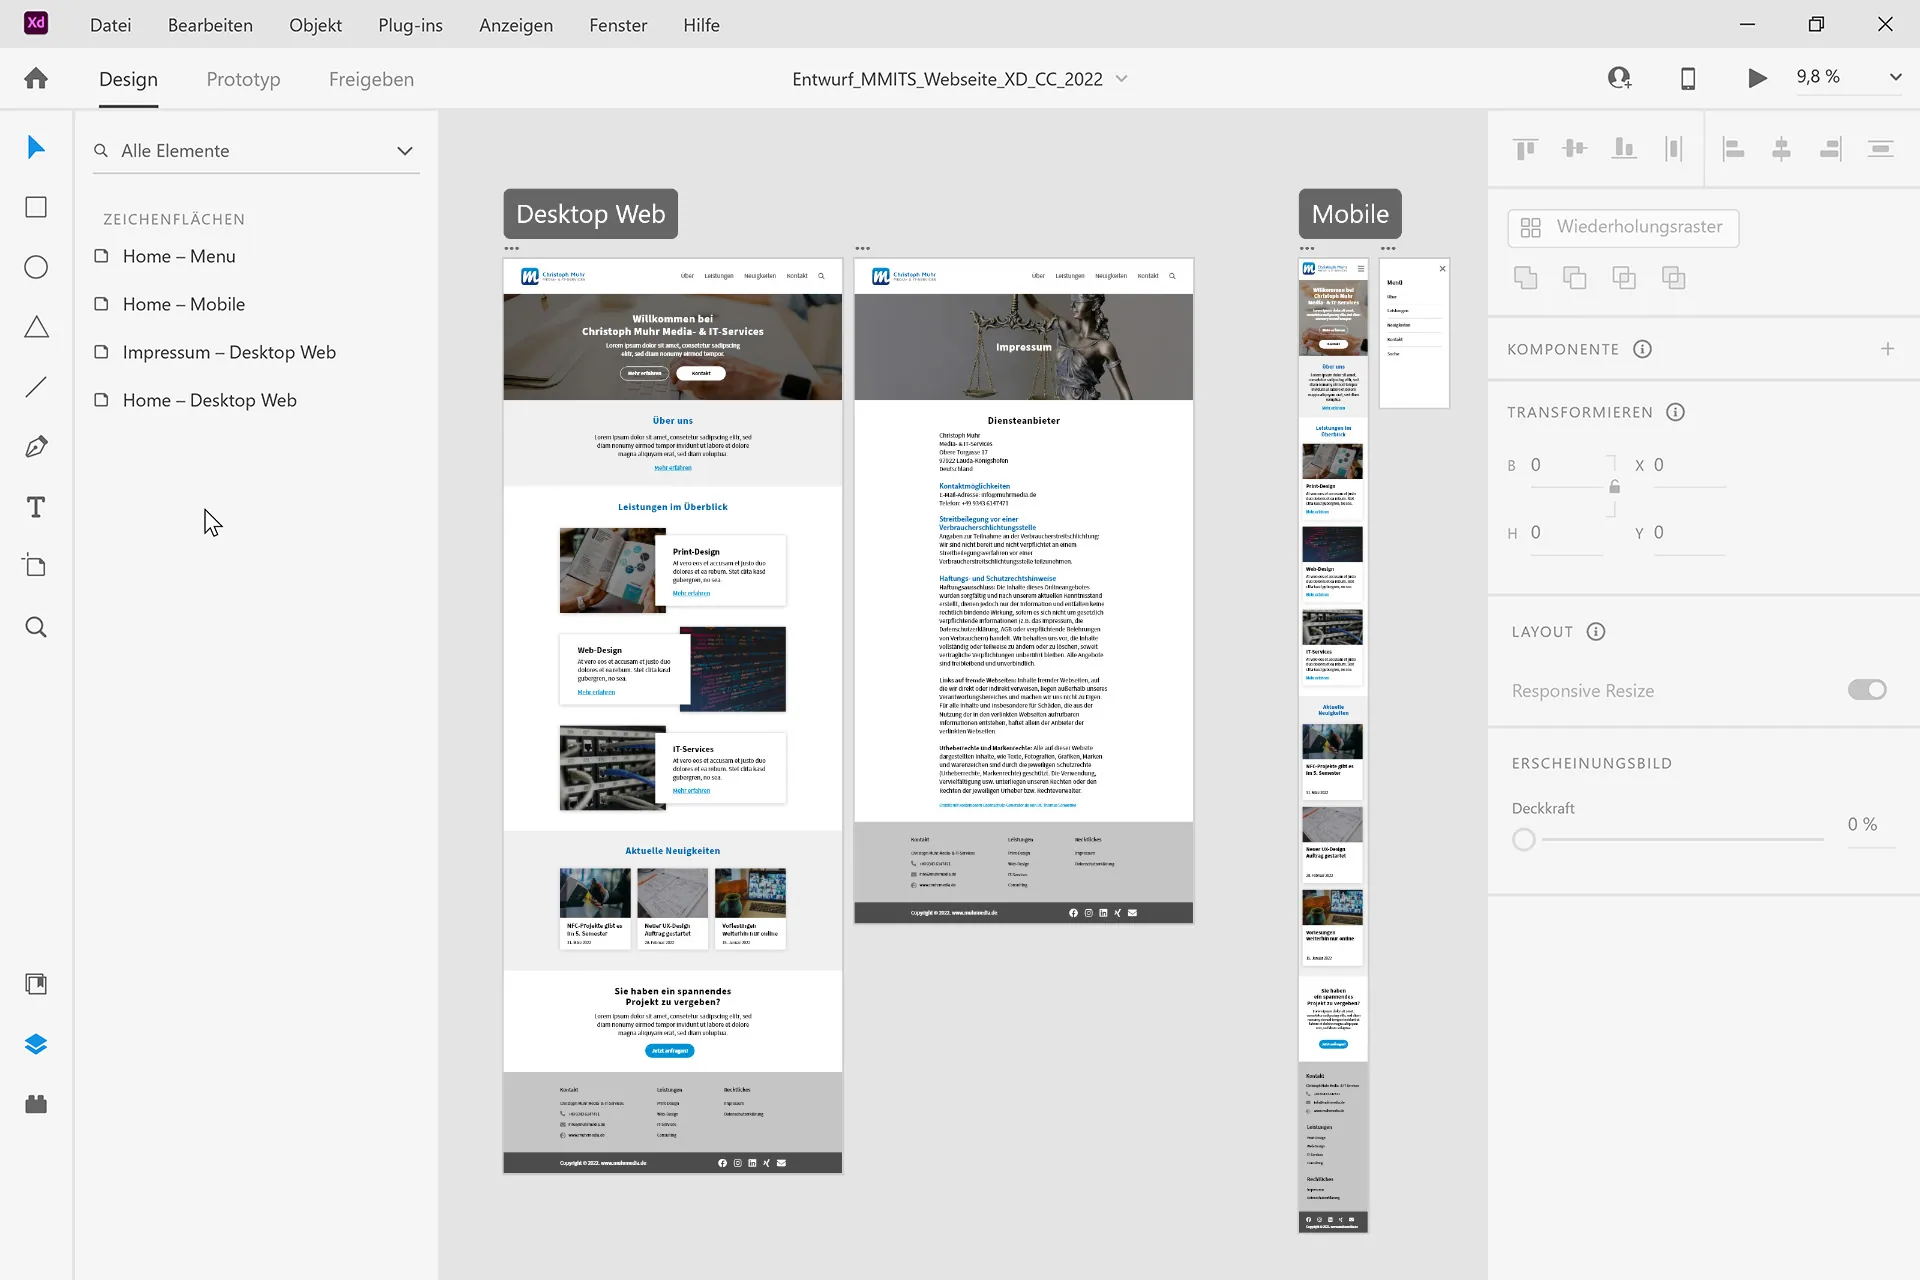The image size is (1920, 1280).
Task: Select the Ellipse tool
Action: (x=36, y=267)
